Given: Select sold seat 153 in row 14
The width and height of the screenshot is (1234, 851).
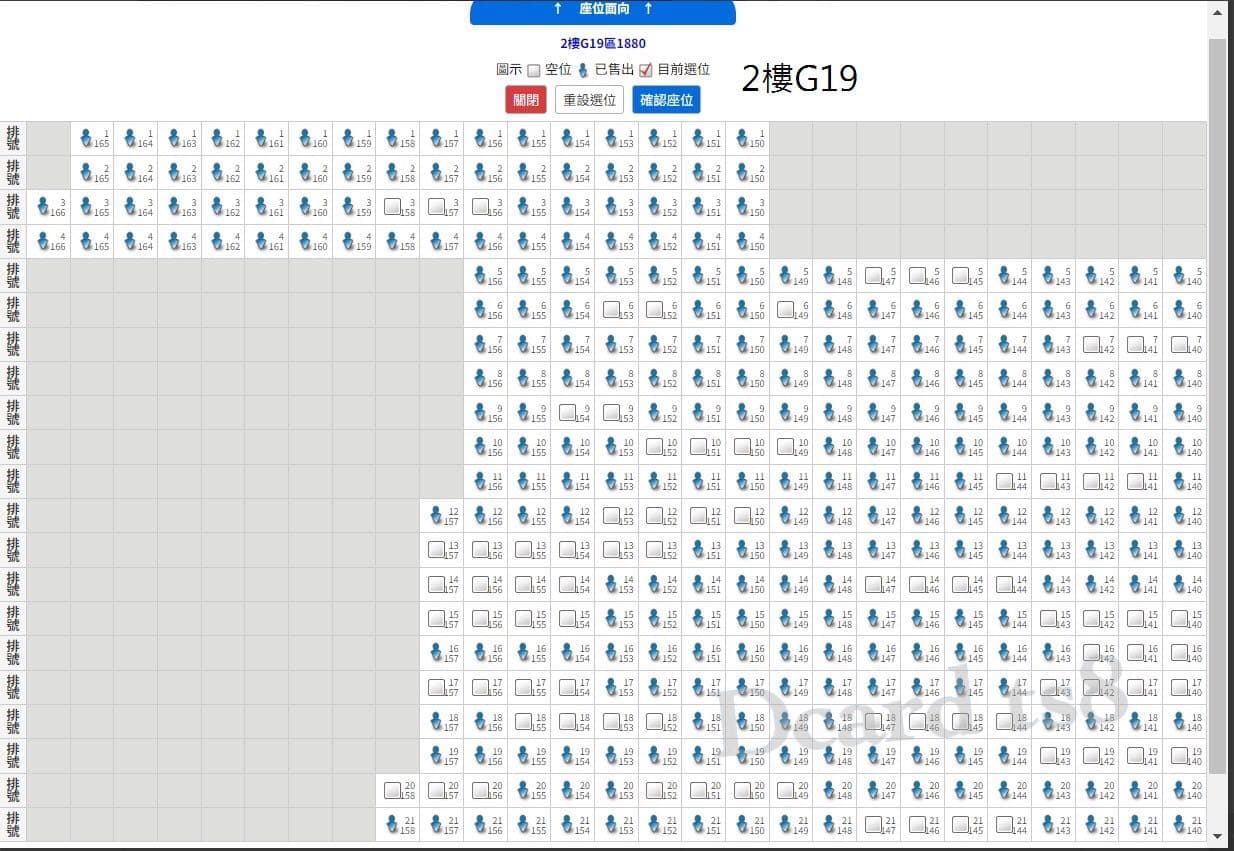Looking at the screenshot, I should [611, 582].
